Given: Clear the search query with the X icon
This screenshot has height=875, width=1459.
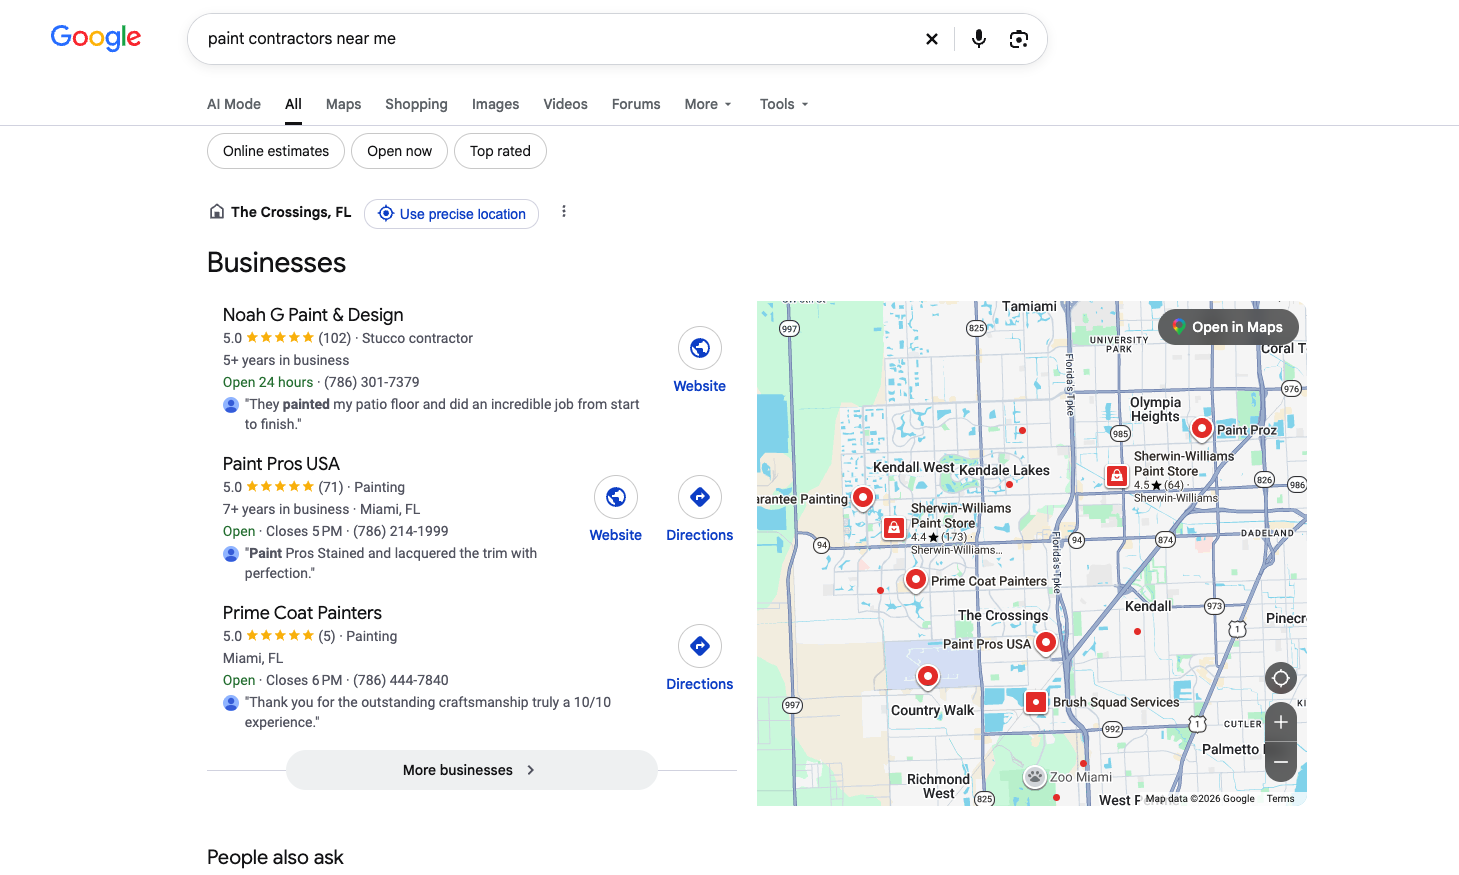Looking at the screenshot, I should point(932,39).
